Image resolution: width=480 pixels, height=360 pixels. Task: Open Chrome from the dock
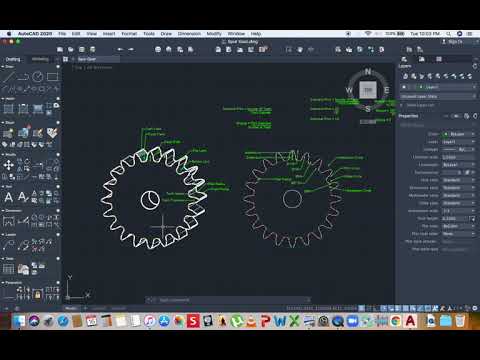coord(396,321)
